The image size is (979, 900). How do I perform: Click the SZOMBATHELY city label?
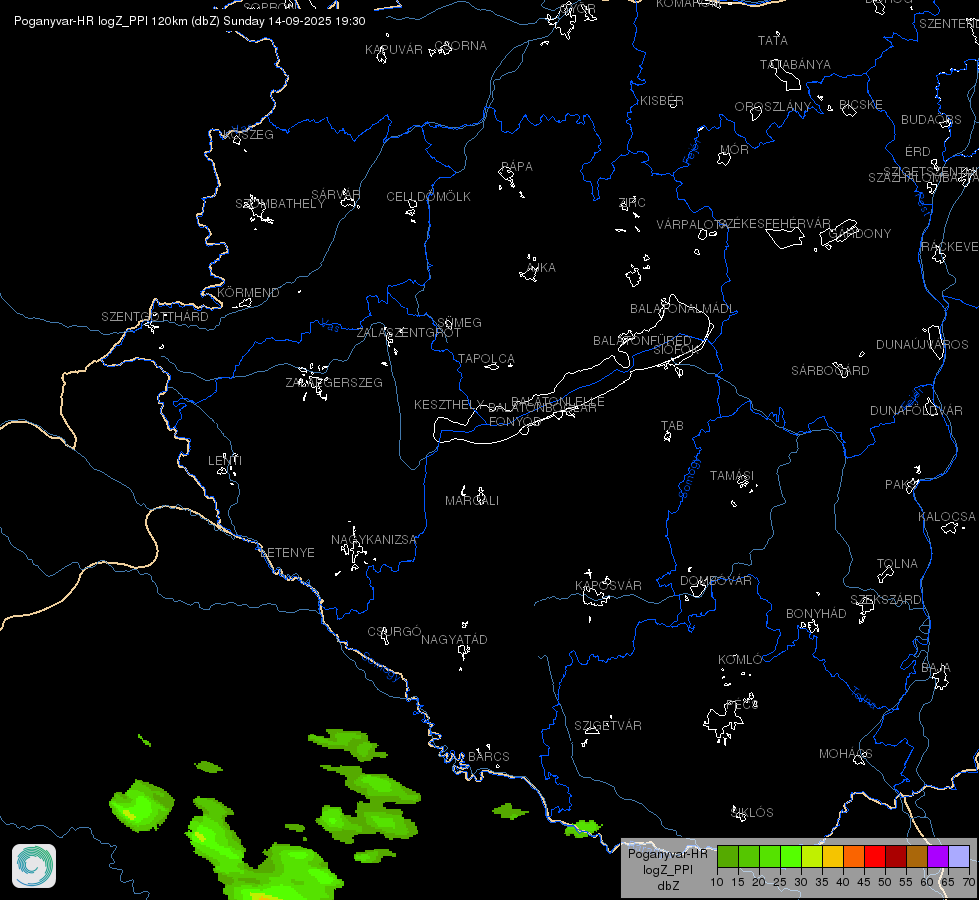(x=280, y=204)
